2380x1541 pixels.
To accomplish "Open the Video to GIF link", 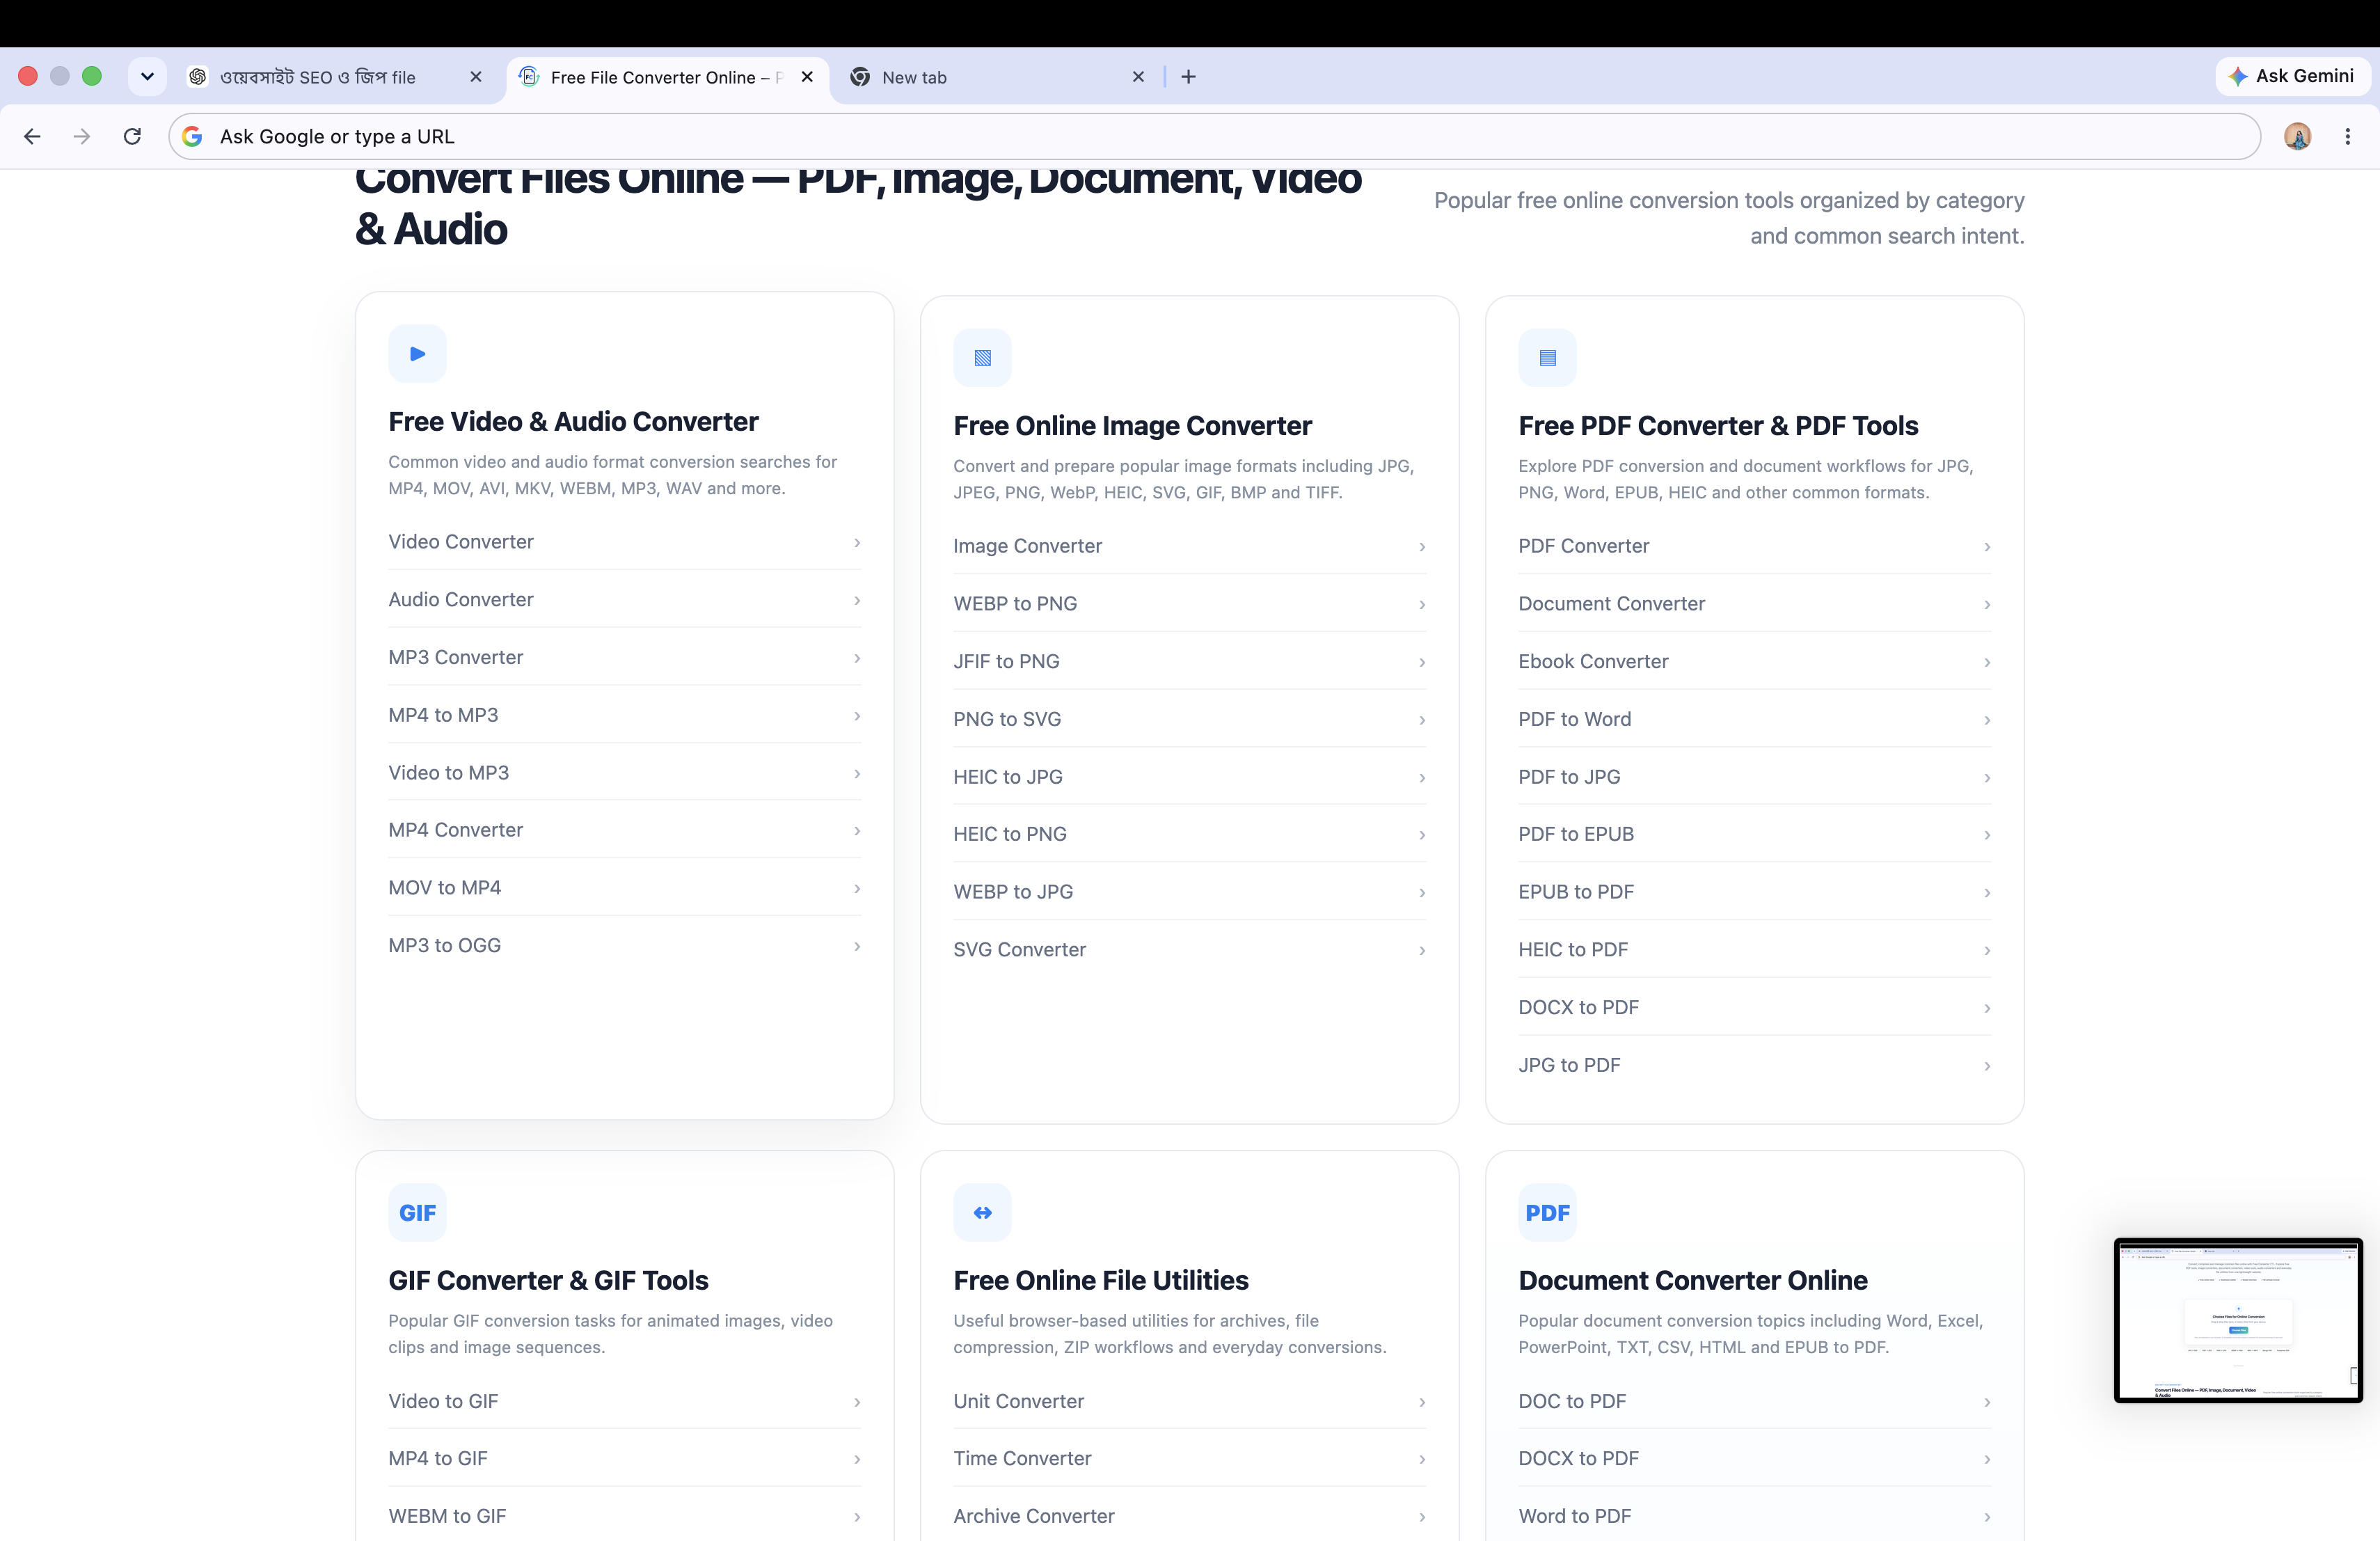I will 624,1401.
